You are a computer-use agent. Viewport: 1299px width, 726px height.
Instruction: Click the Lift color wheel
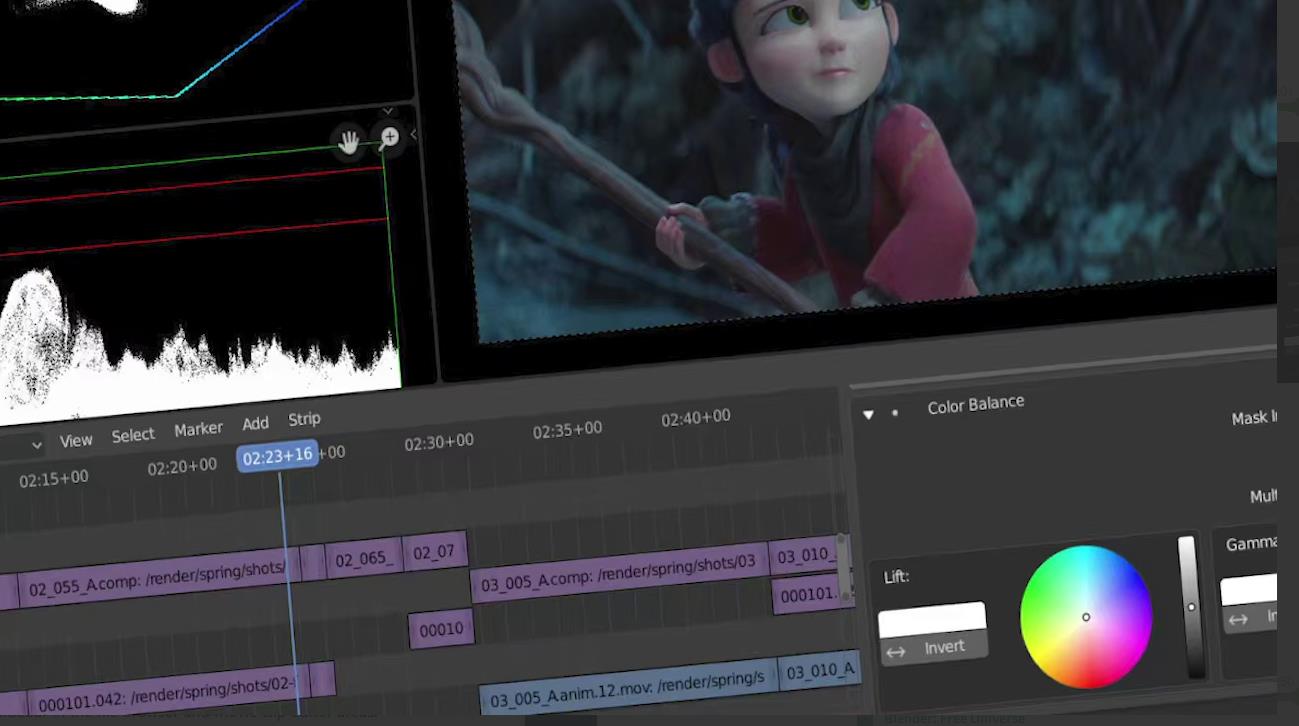click(1086, 617)
